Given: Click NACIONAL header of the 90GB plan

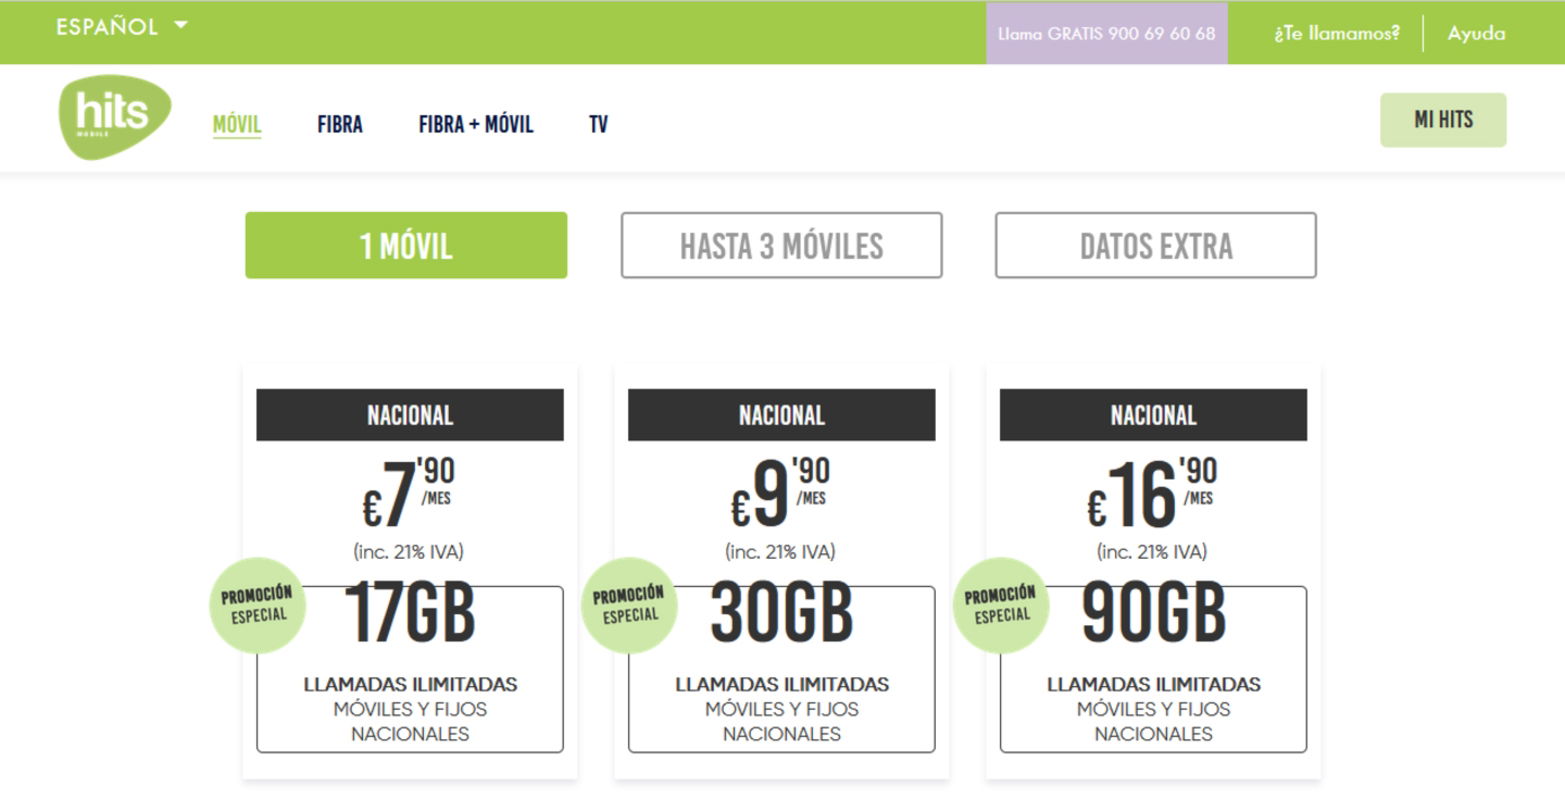Looking at the screenshot, I should (1153, 415).
